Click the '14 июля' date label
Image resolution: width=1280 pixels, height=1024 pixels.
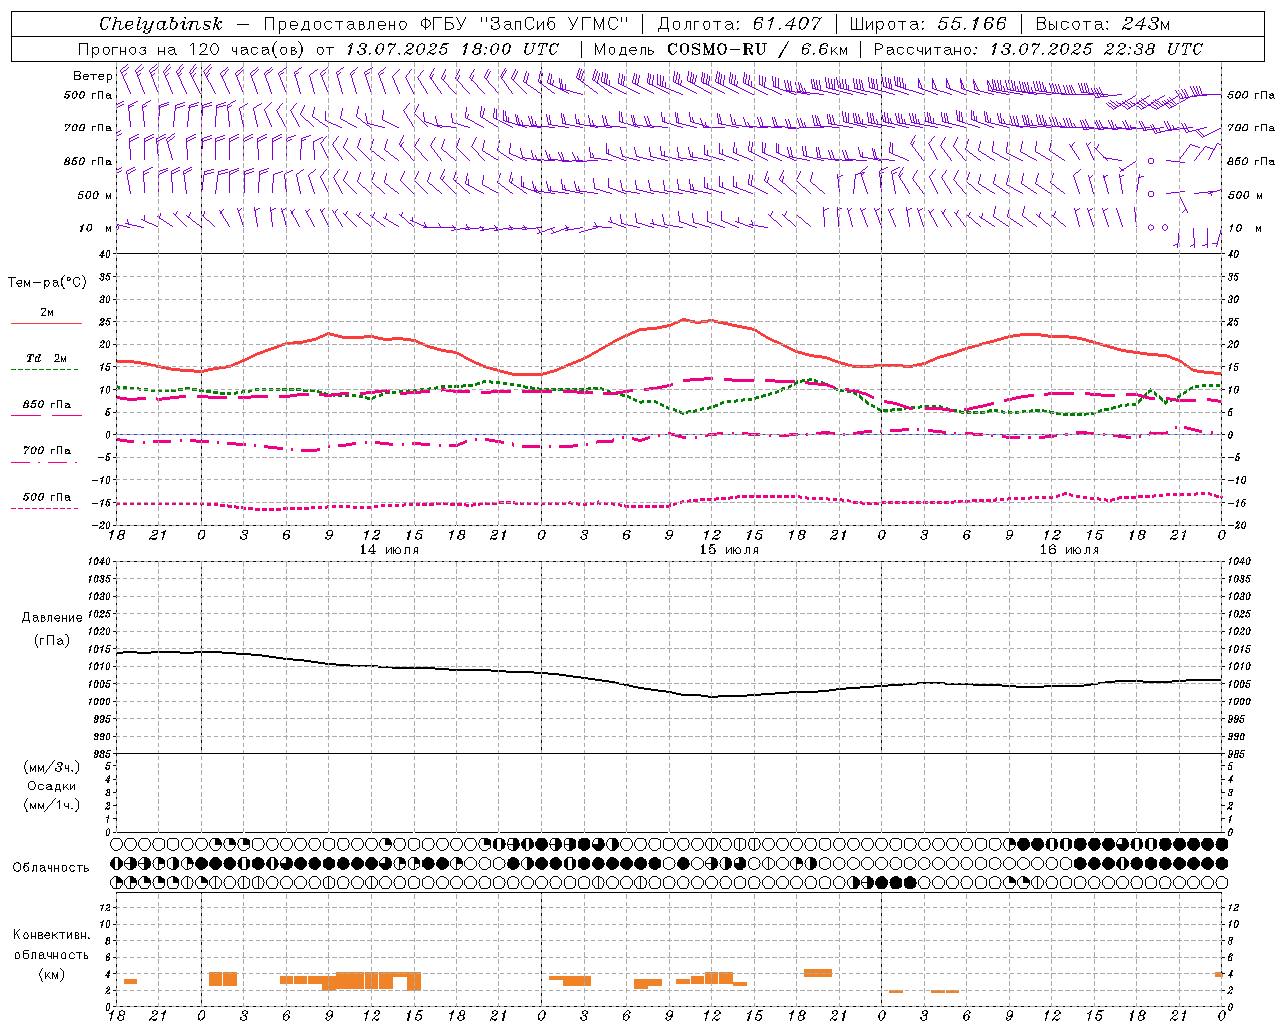point(389,550)
